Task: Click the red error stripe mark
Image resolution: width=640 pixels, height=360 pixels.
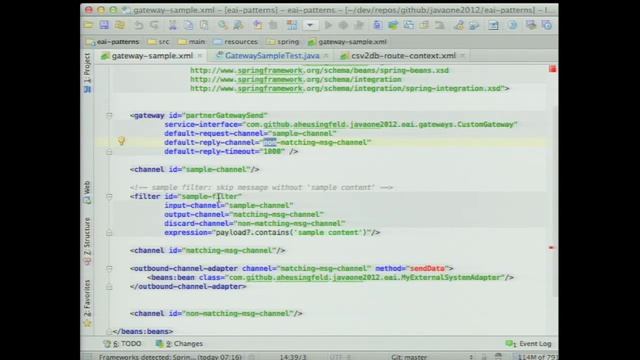Action: 551,247
